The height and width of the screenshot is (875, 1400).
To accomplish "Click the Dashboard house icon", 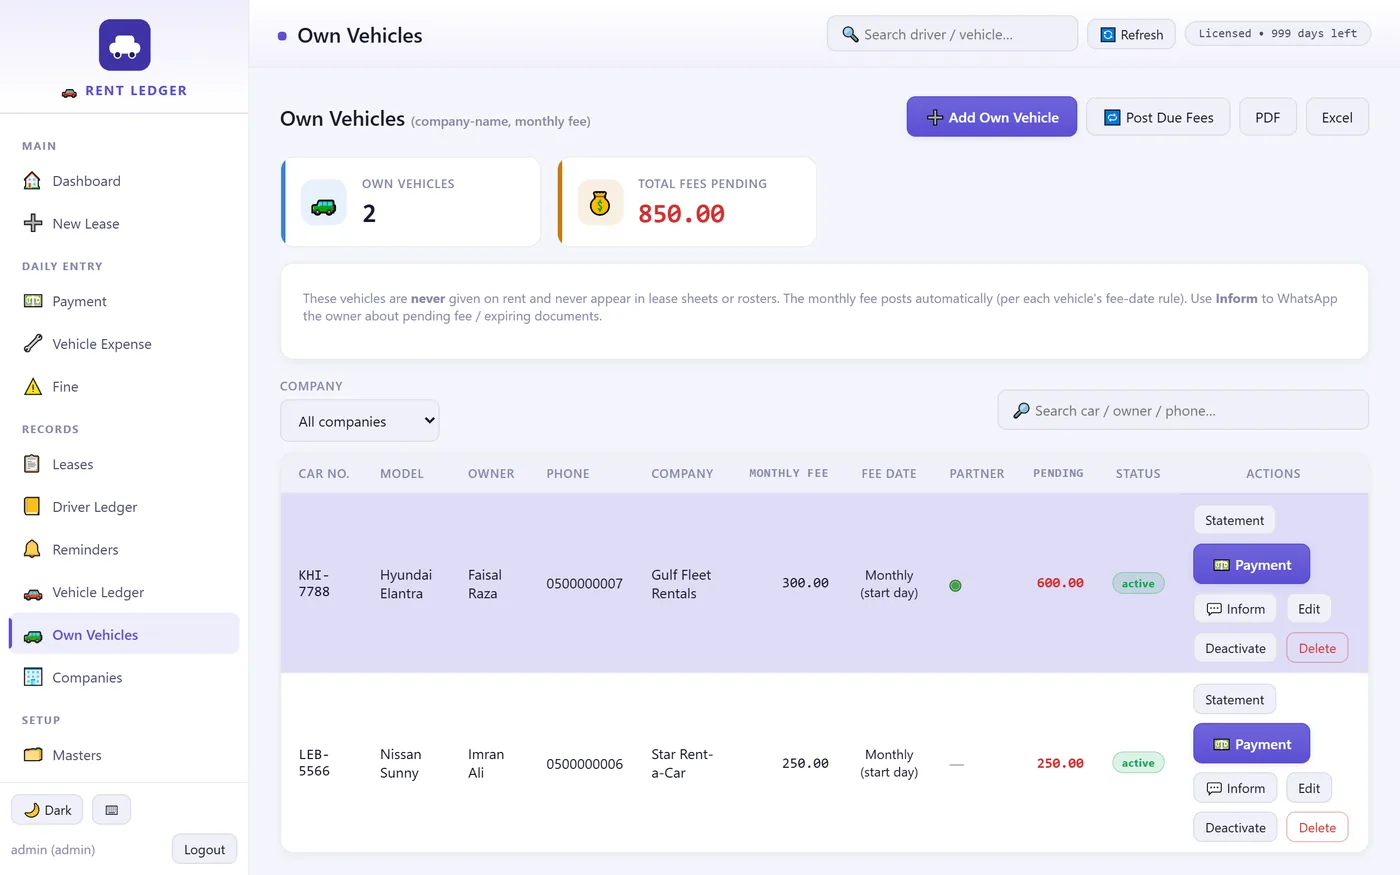I will 32,181.
